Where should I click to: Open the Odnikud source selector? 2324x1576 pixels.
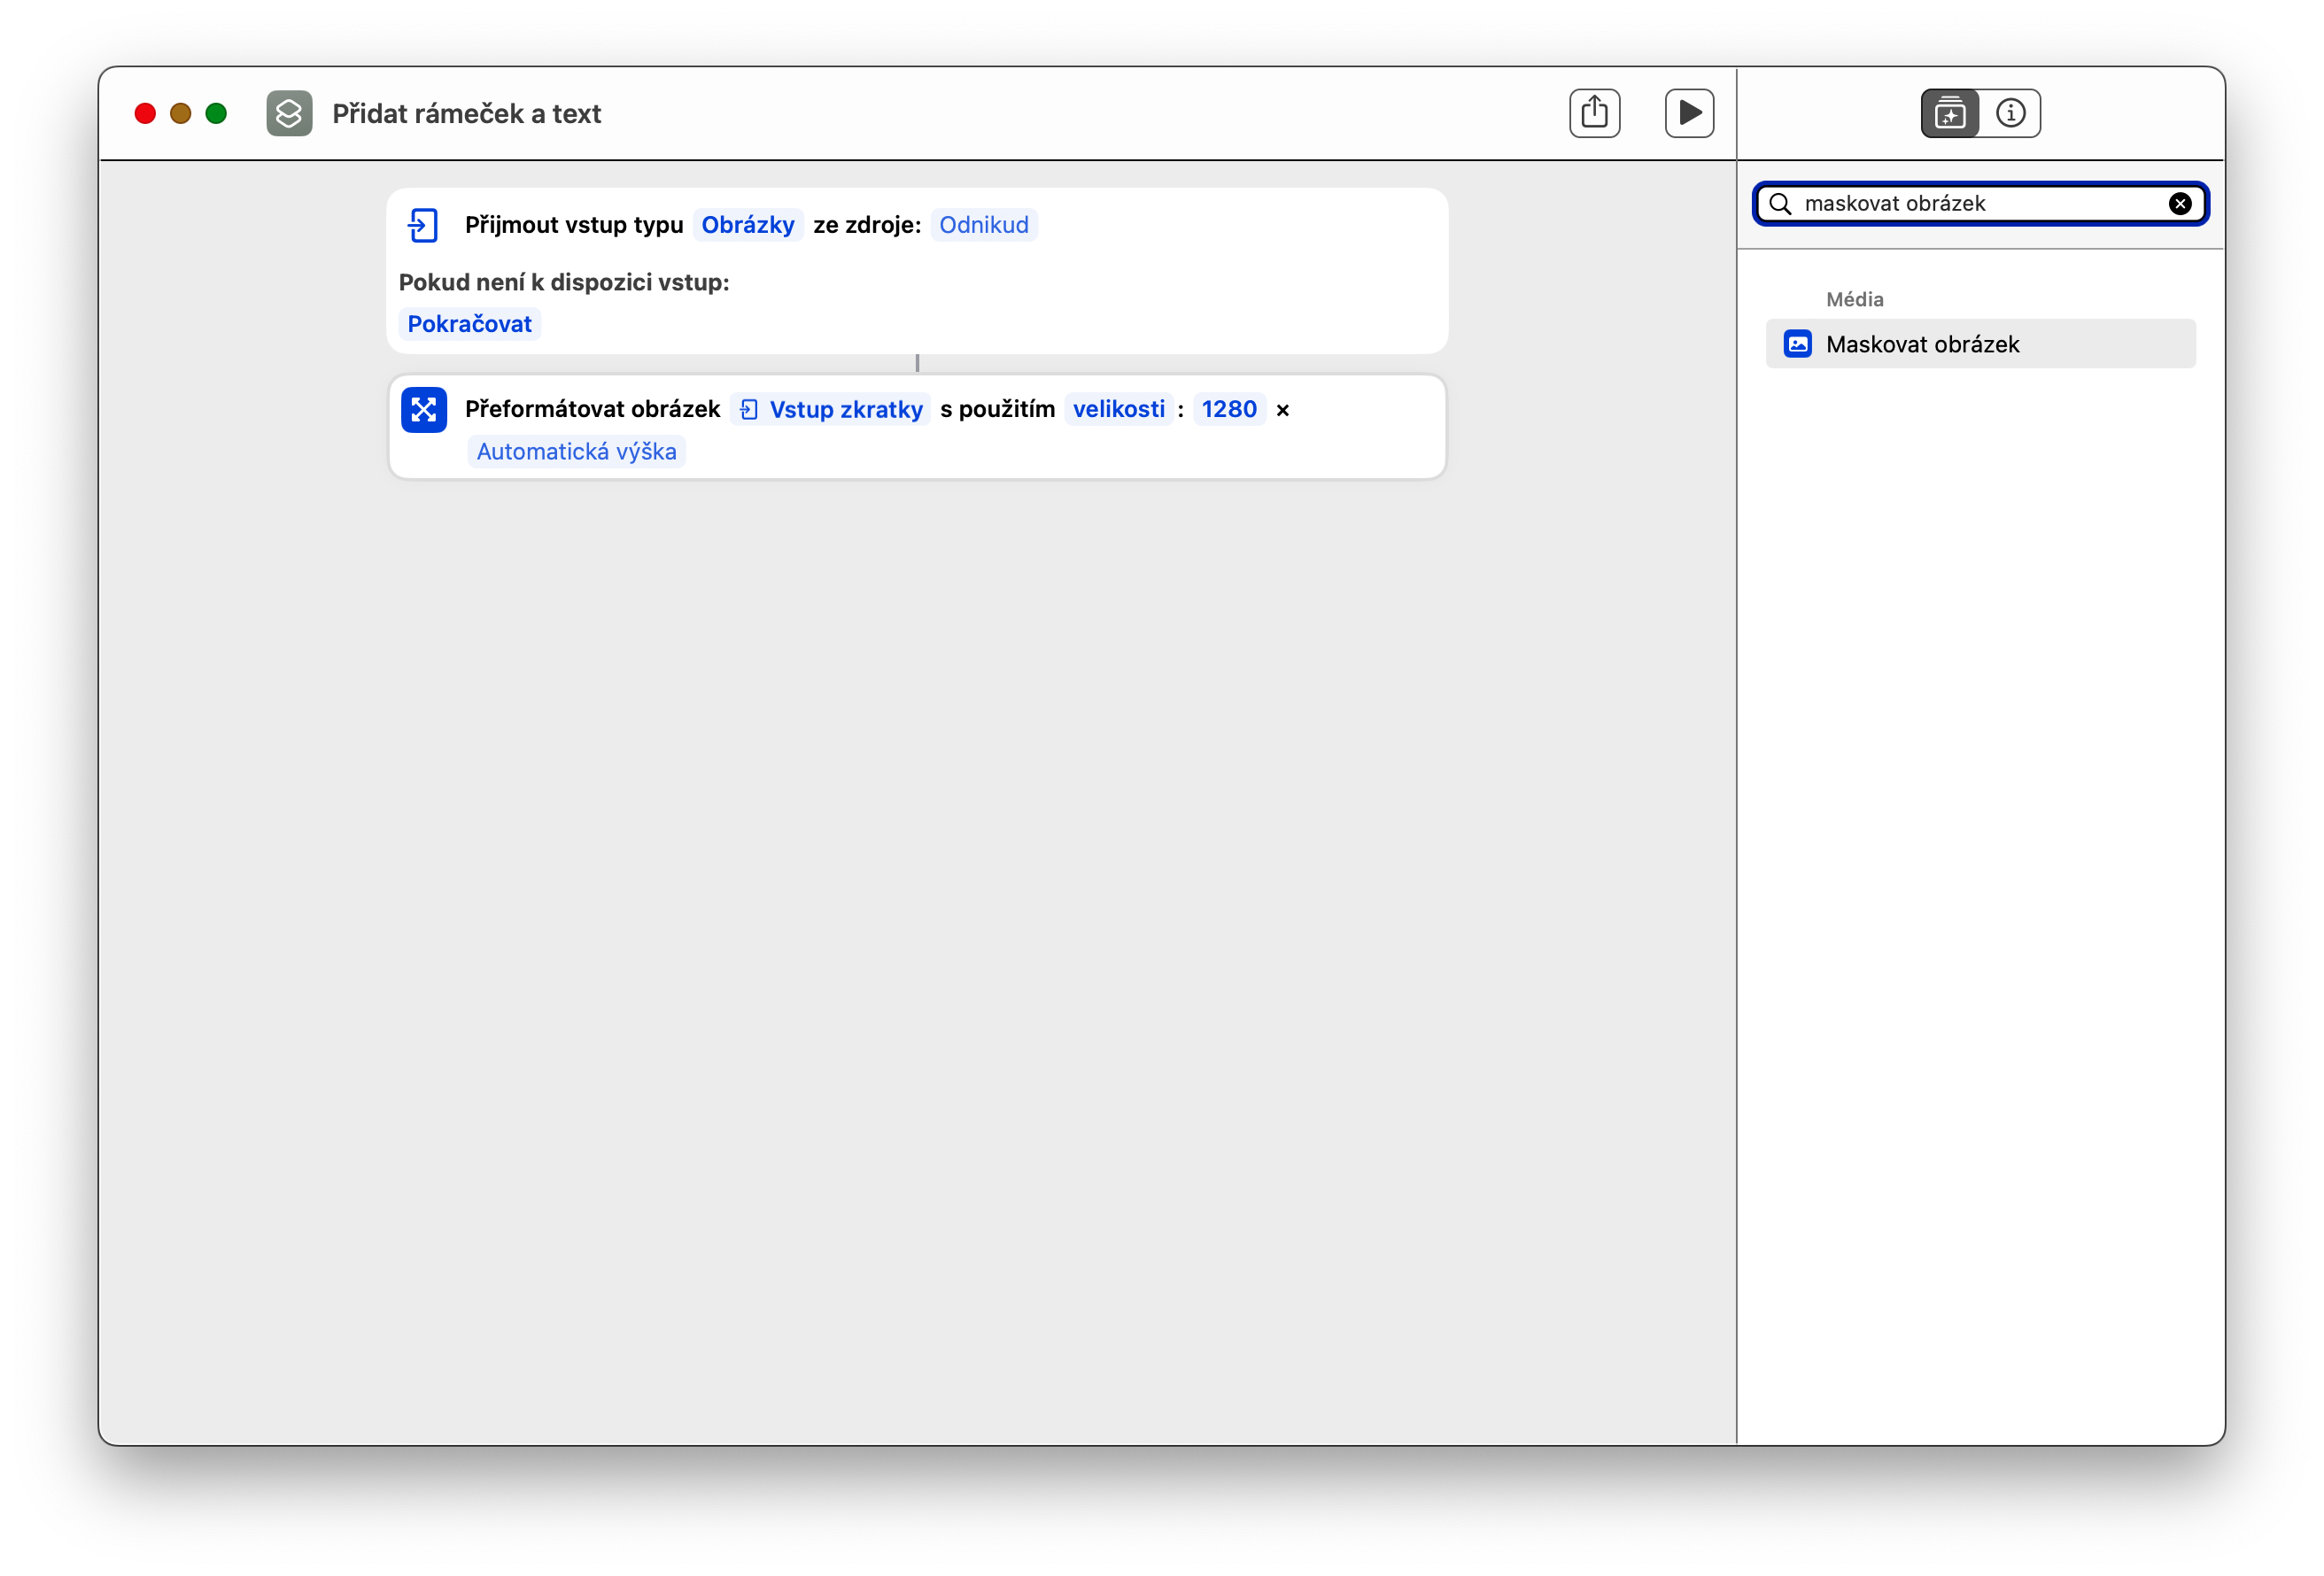pyautogui.click(x=983, y=225)
